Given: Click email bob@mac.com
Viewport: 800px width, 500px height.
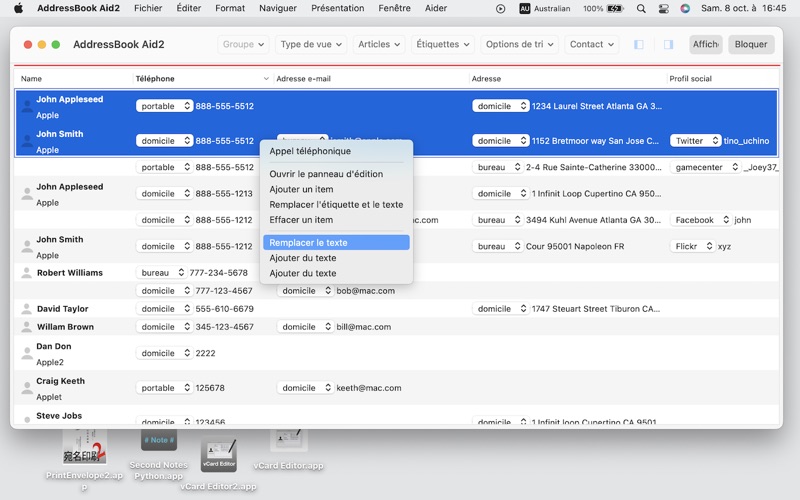Looking at the screenshot, I should click(x=365, y=291).
